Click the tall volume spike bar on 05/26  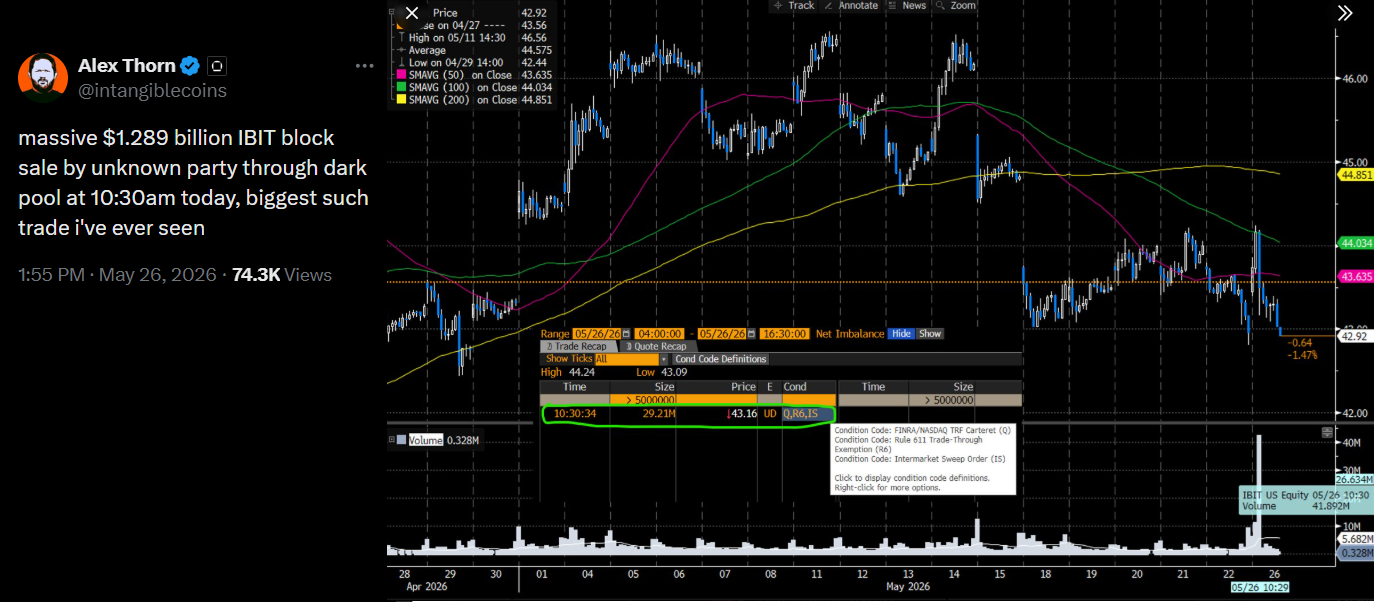1258,495
